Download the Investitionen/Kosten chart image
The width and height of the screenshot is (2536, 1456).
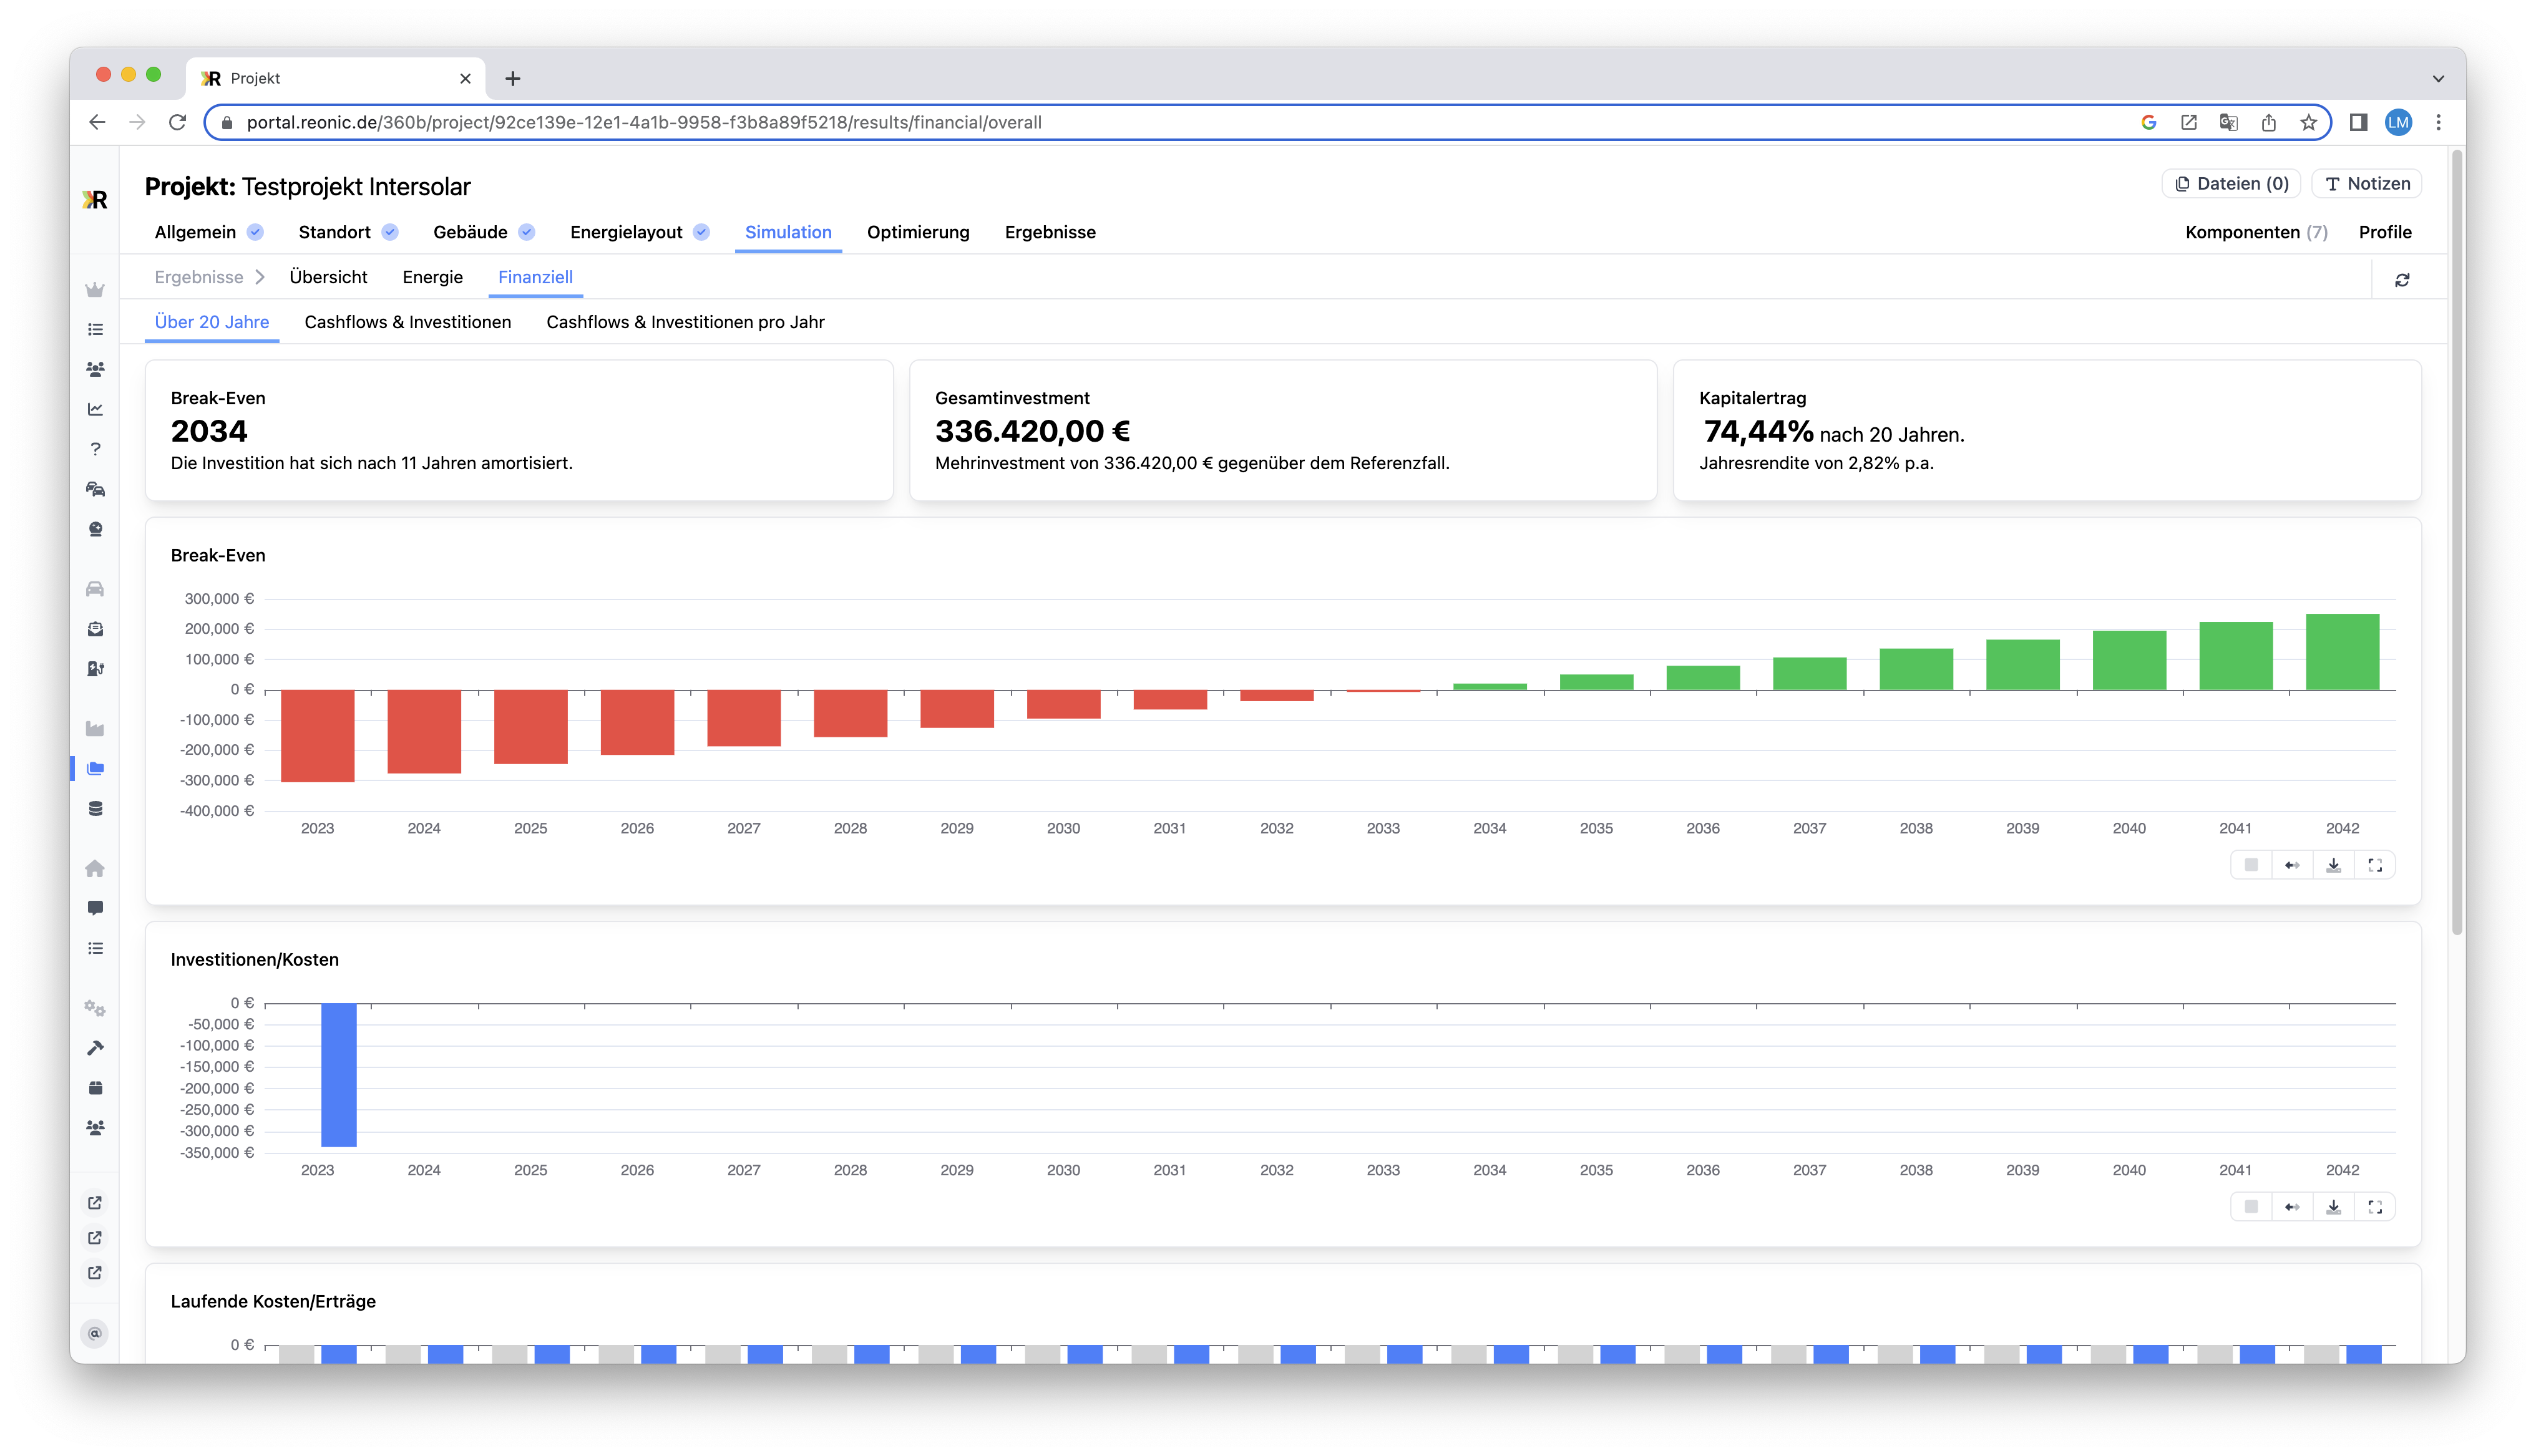coord(2333,1207)
